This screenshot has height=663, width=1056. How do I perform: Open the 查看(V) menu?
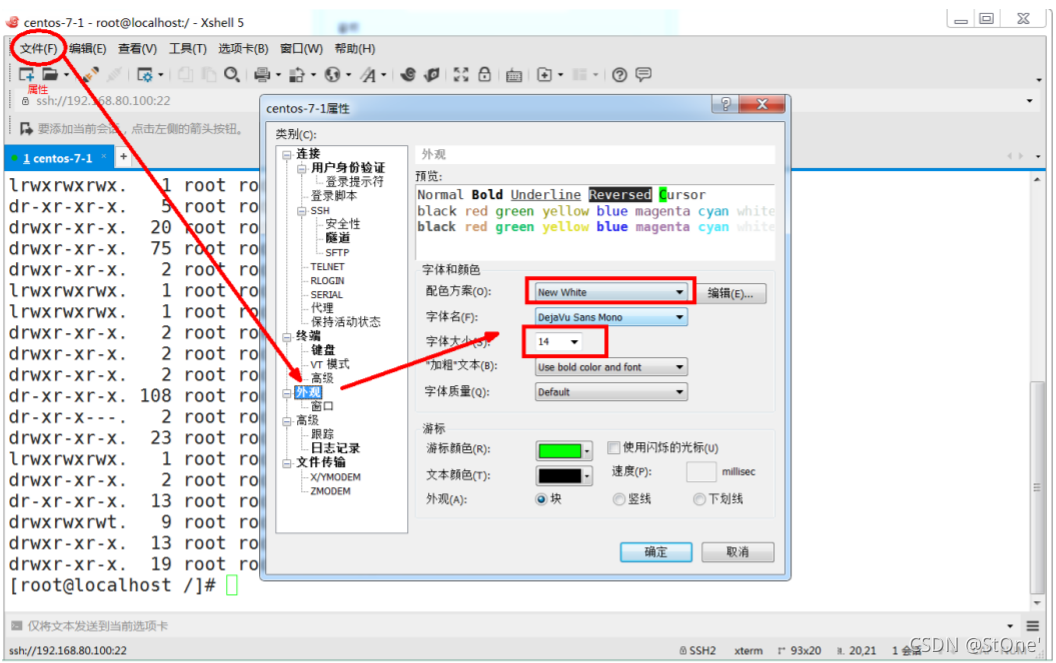pyautogui.click(x=137, y=49)
